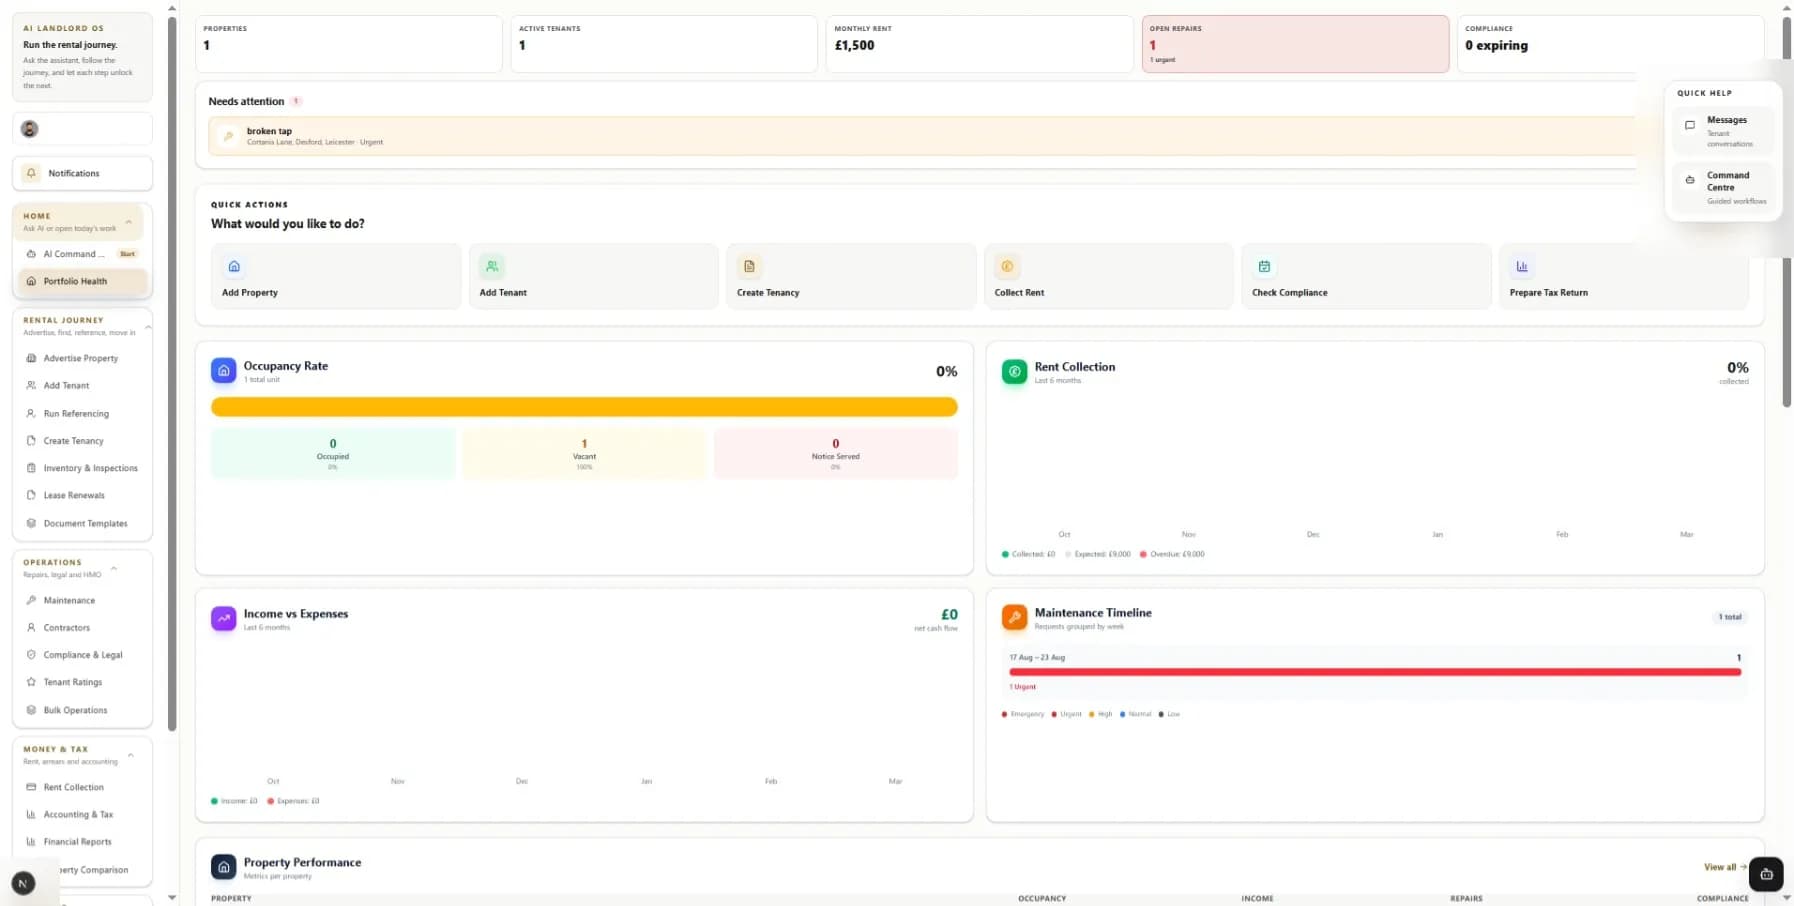
Task: Go to Advertise Property page
Action: pyautogui.click(x=83, y=358)
